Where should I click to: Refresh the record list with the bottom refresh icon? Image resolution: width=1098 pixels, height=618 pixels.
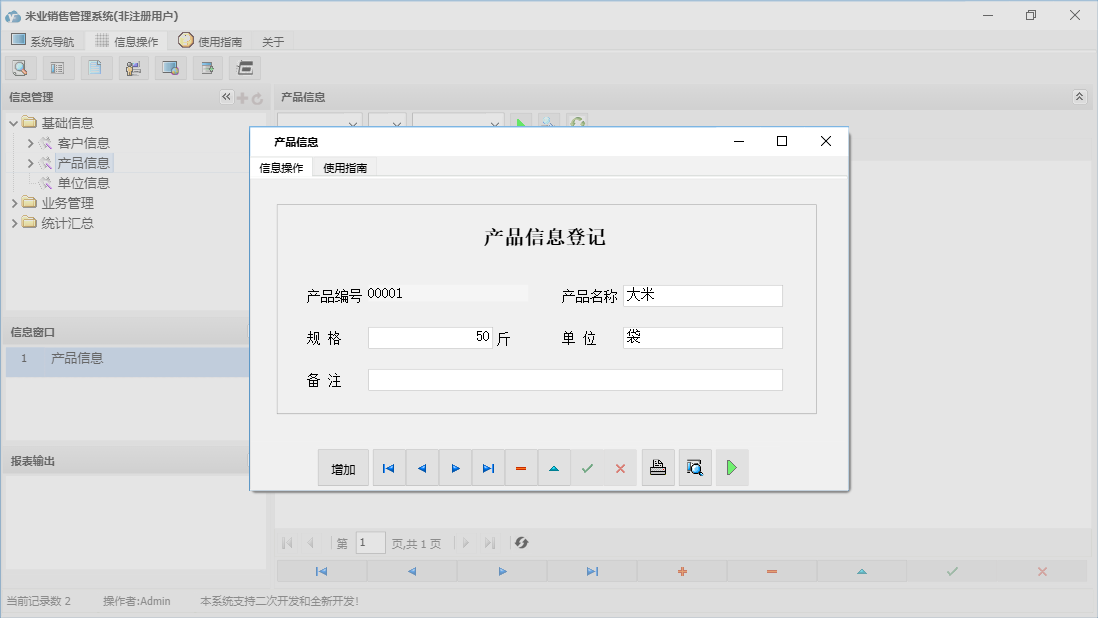[521, 543]
